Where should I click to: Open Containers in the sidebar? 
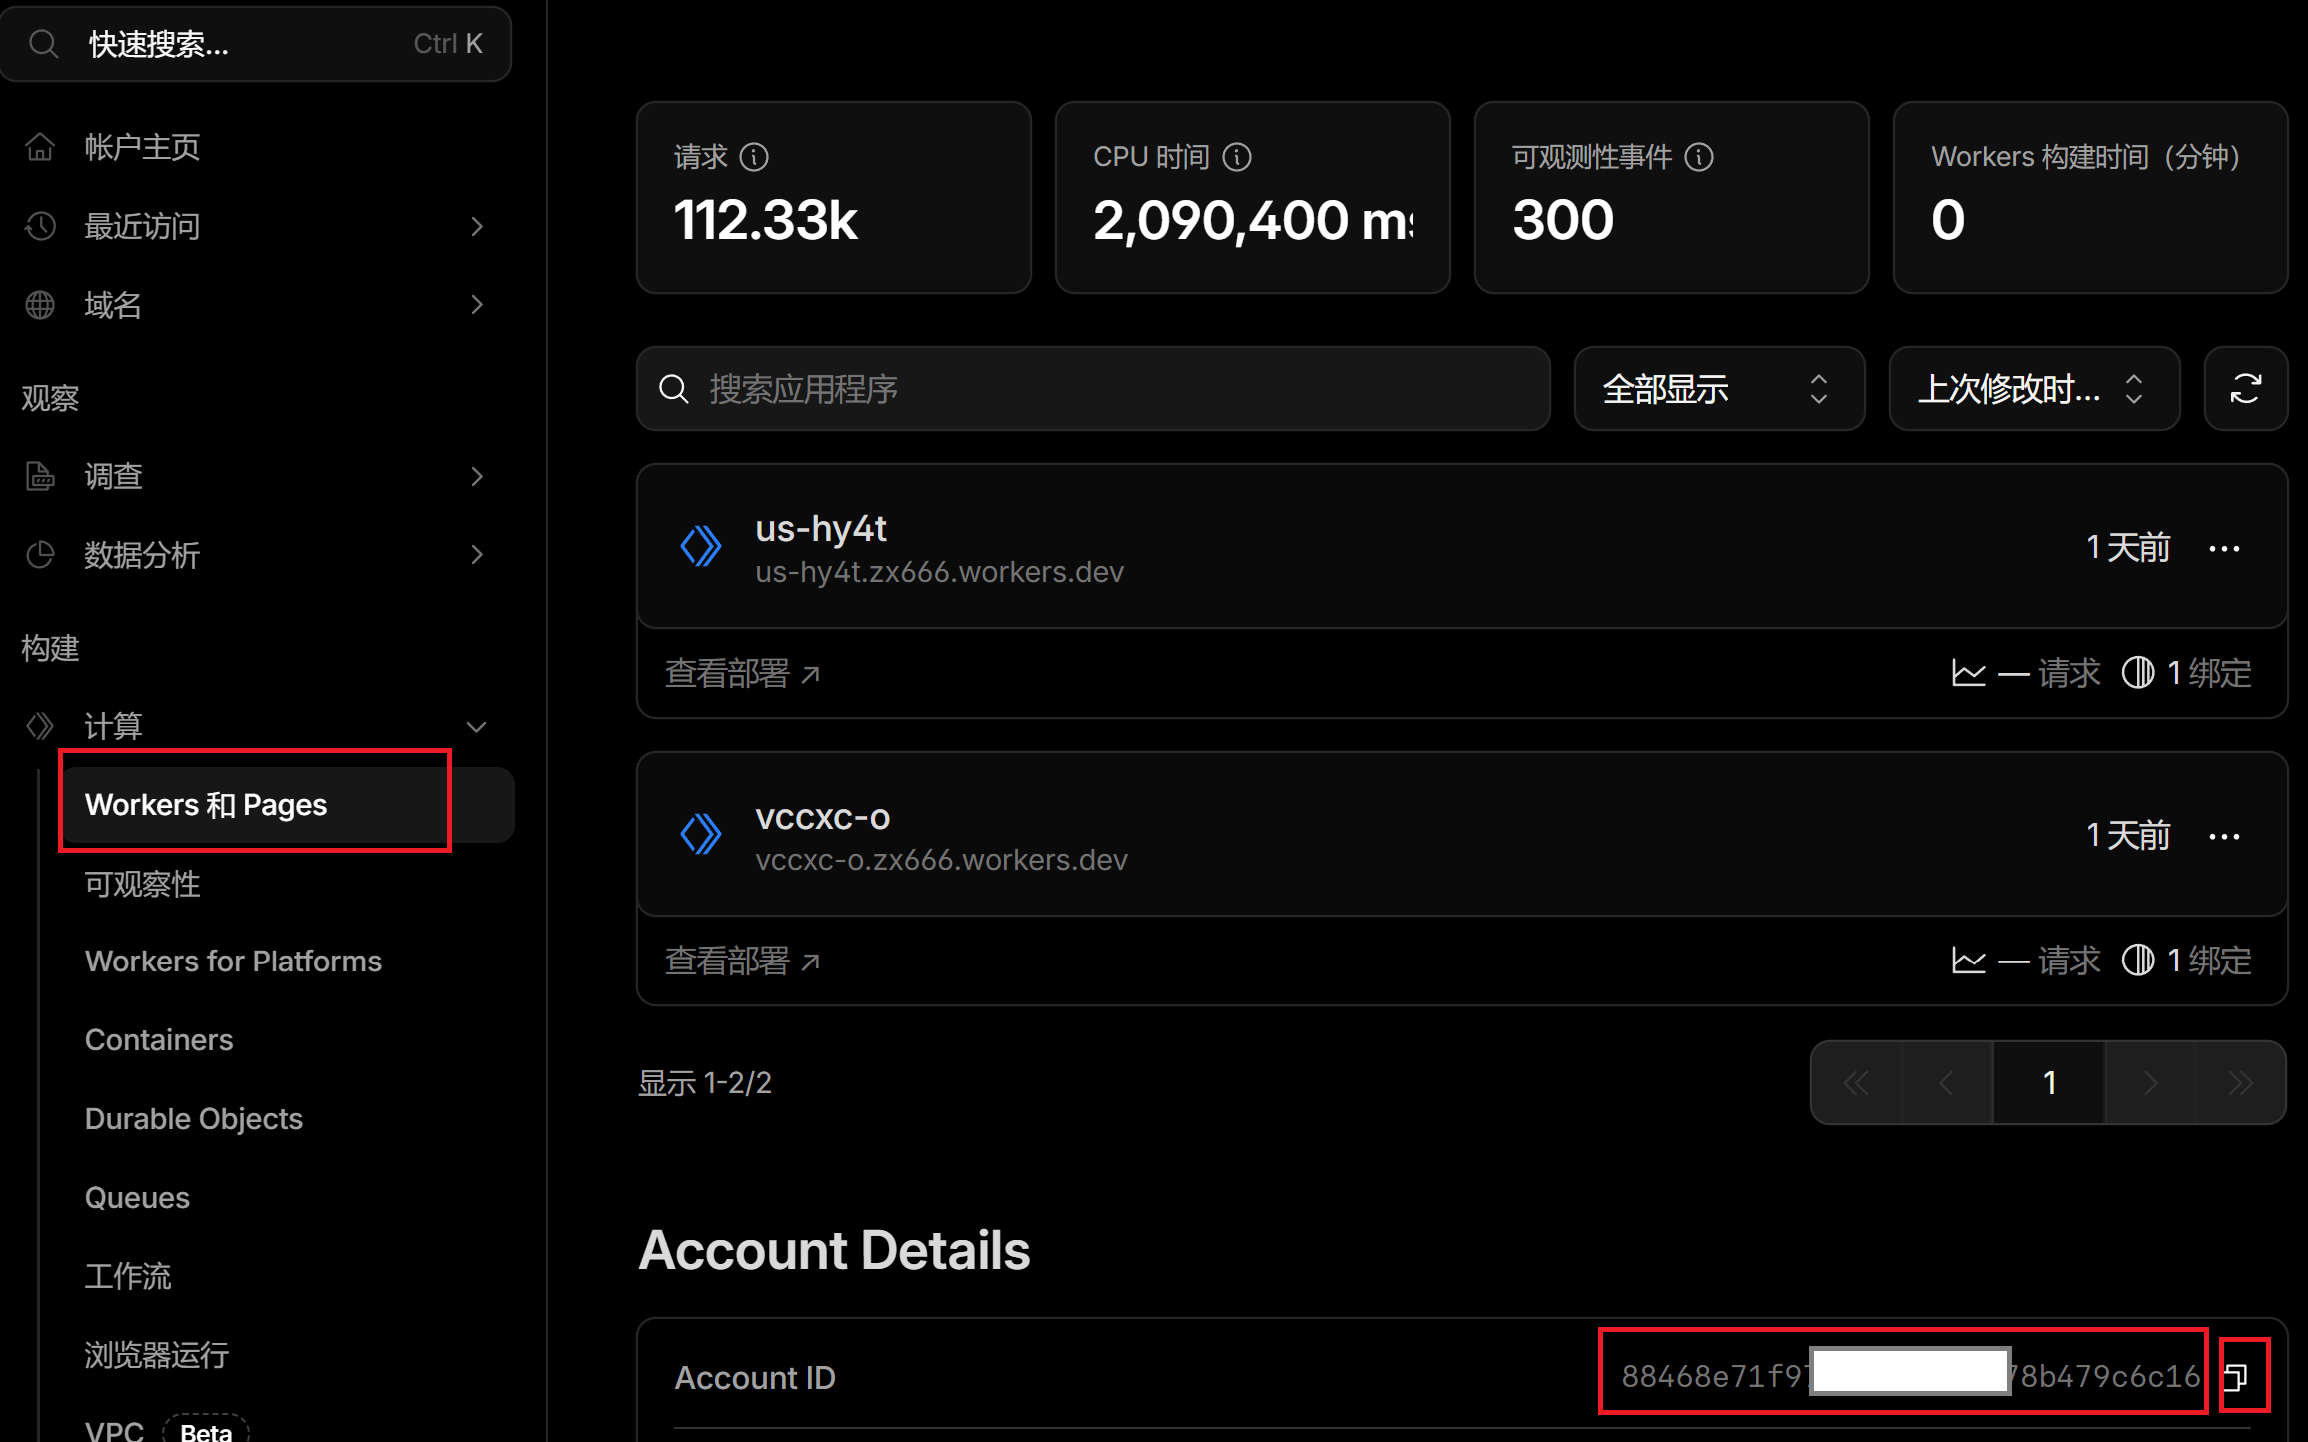pos(159,1040)
